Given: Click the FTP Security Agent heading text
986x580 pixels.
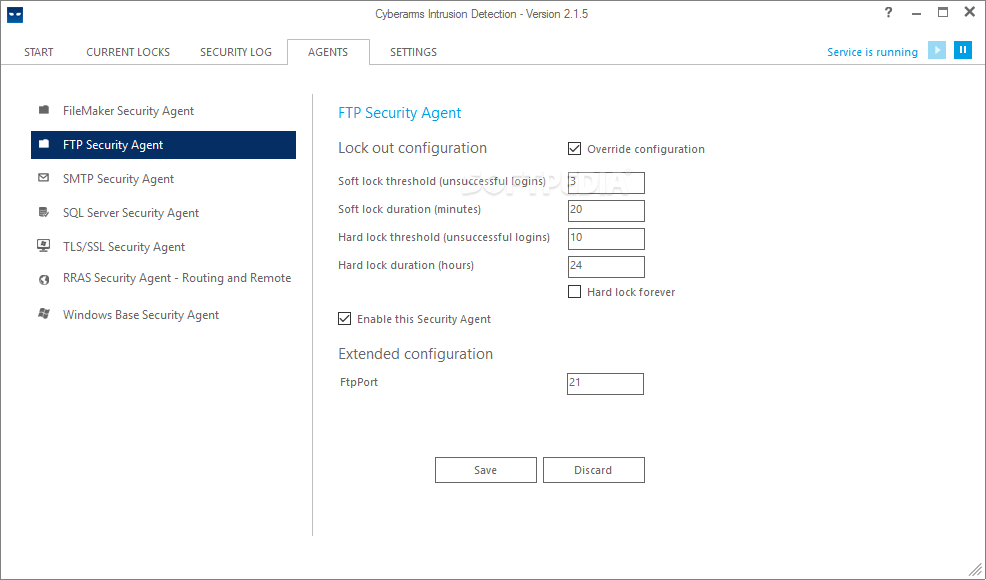Looking at the screenshot, I should (x=399, y=113).
